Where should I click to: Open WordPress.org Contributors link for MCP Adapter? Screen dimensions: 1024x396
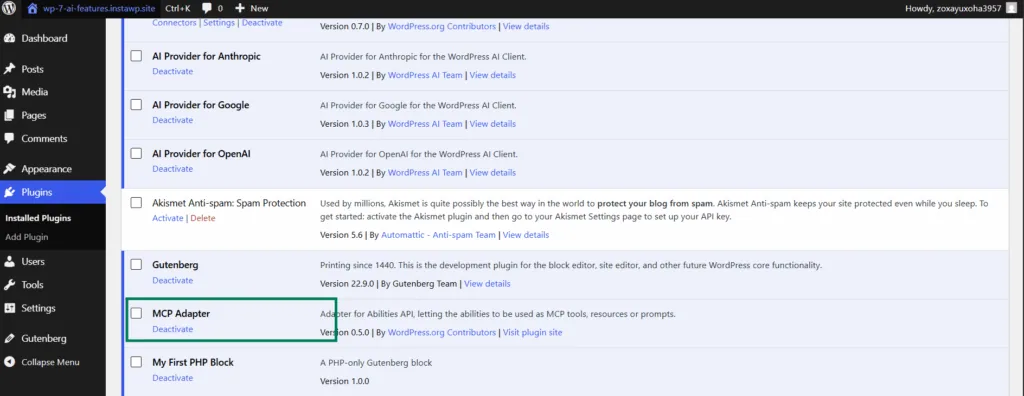click(442, 333)
